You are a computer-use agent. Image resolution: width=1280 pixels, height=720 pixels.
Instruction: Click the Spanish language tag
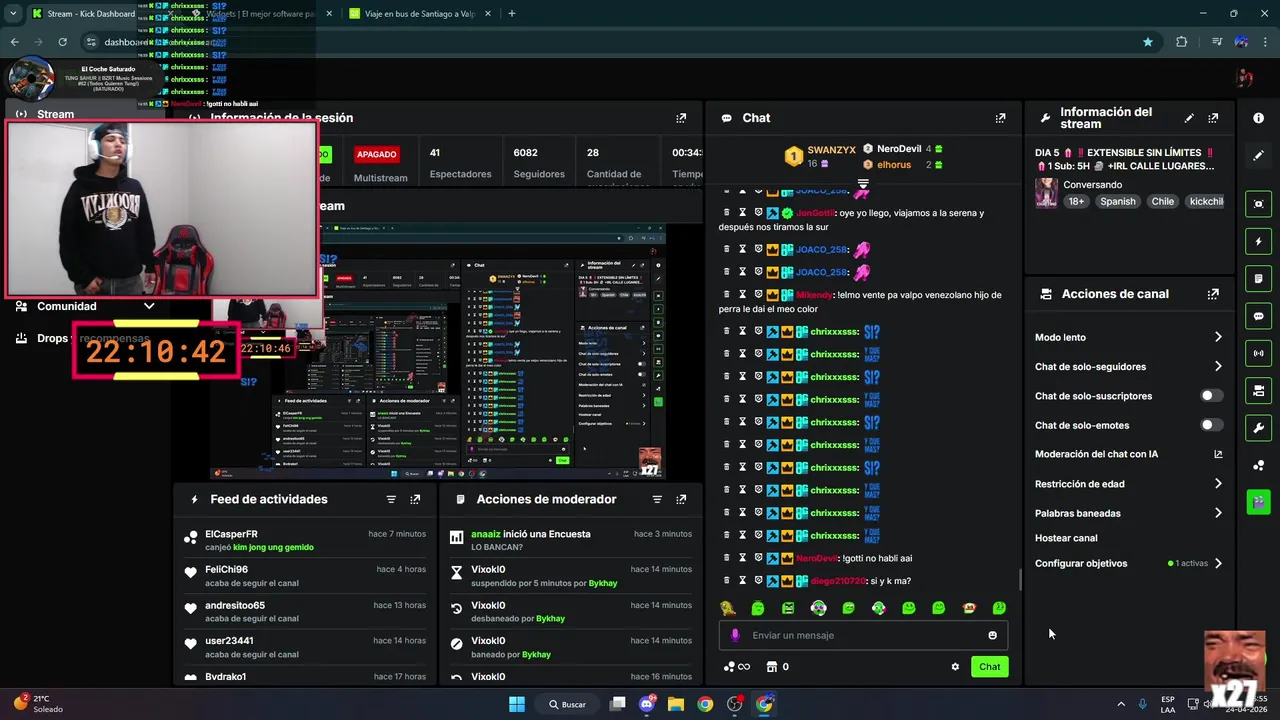1117,201
